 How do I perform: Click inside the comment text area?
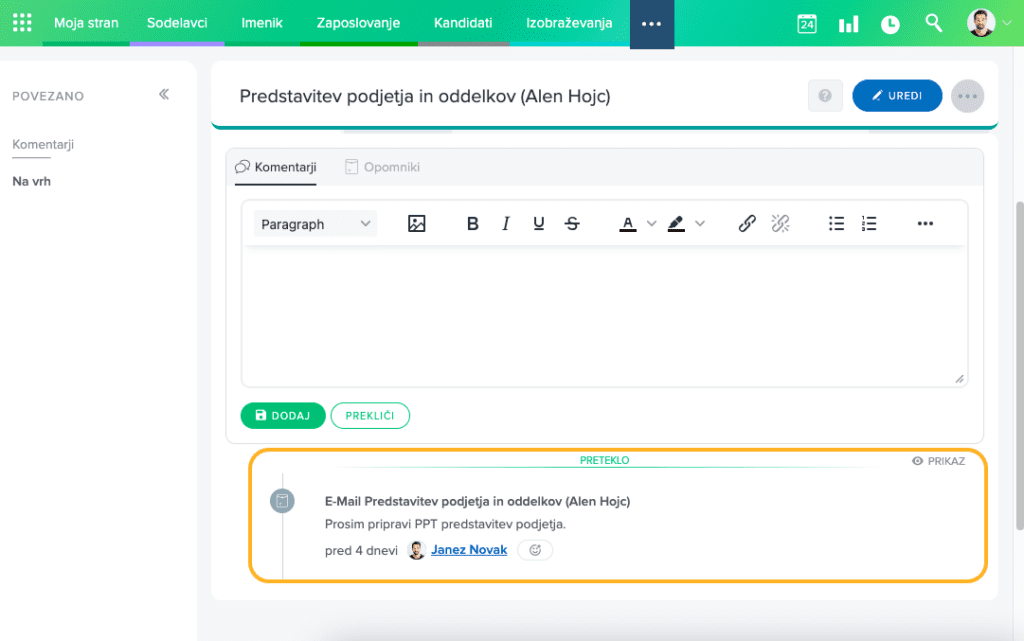(604, 315)
